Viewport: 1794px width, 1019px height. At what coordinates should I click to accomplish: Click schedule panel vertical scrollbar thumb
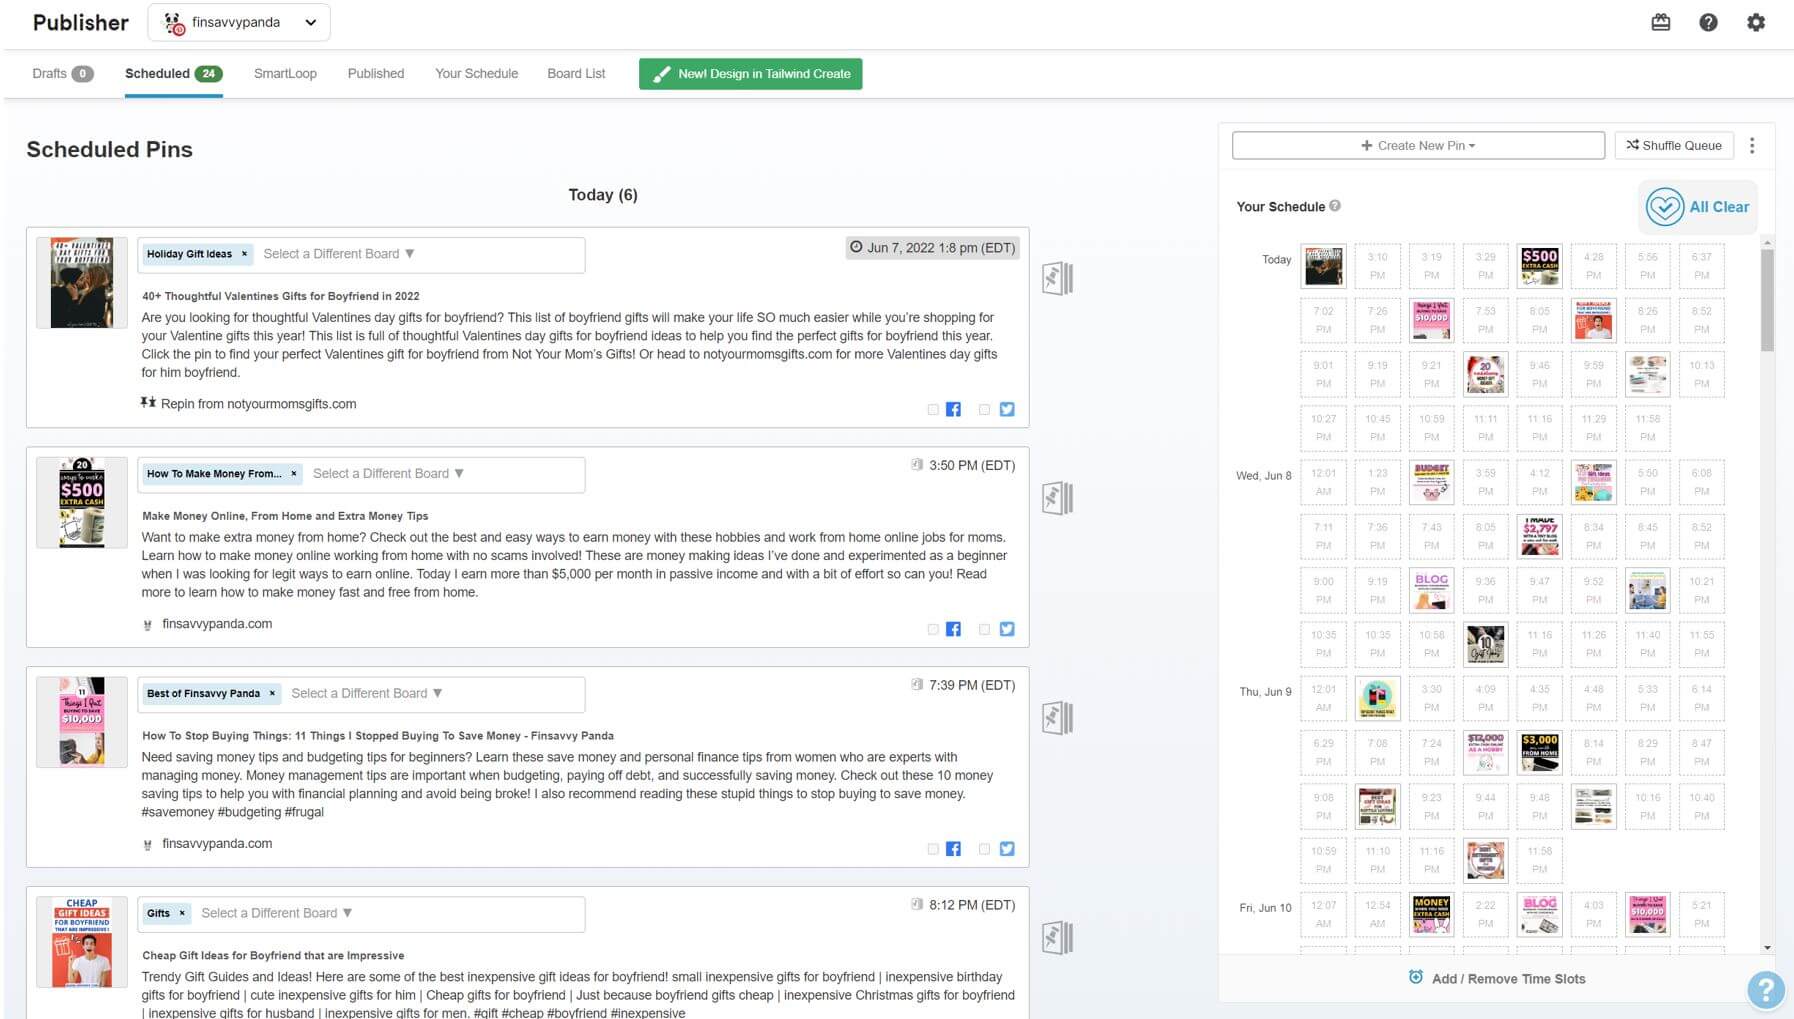click(x=1767, y=300)
